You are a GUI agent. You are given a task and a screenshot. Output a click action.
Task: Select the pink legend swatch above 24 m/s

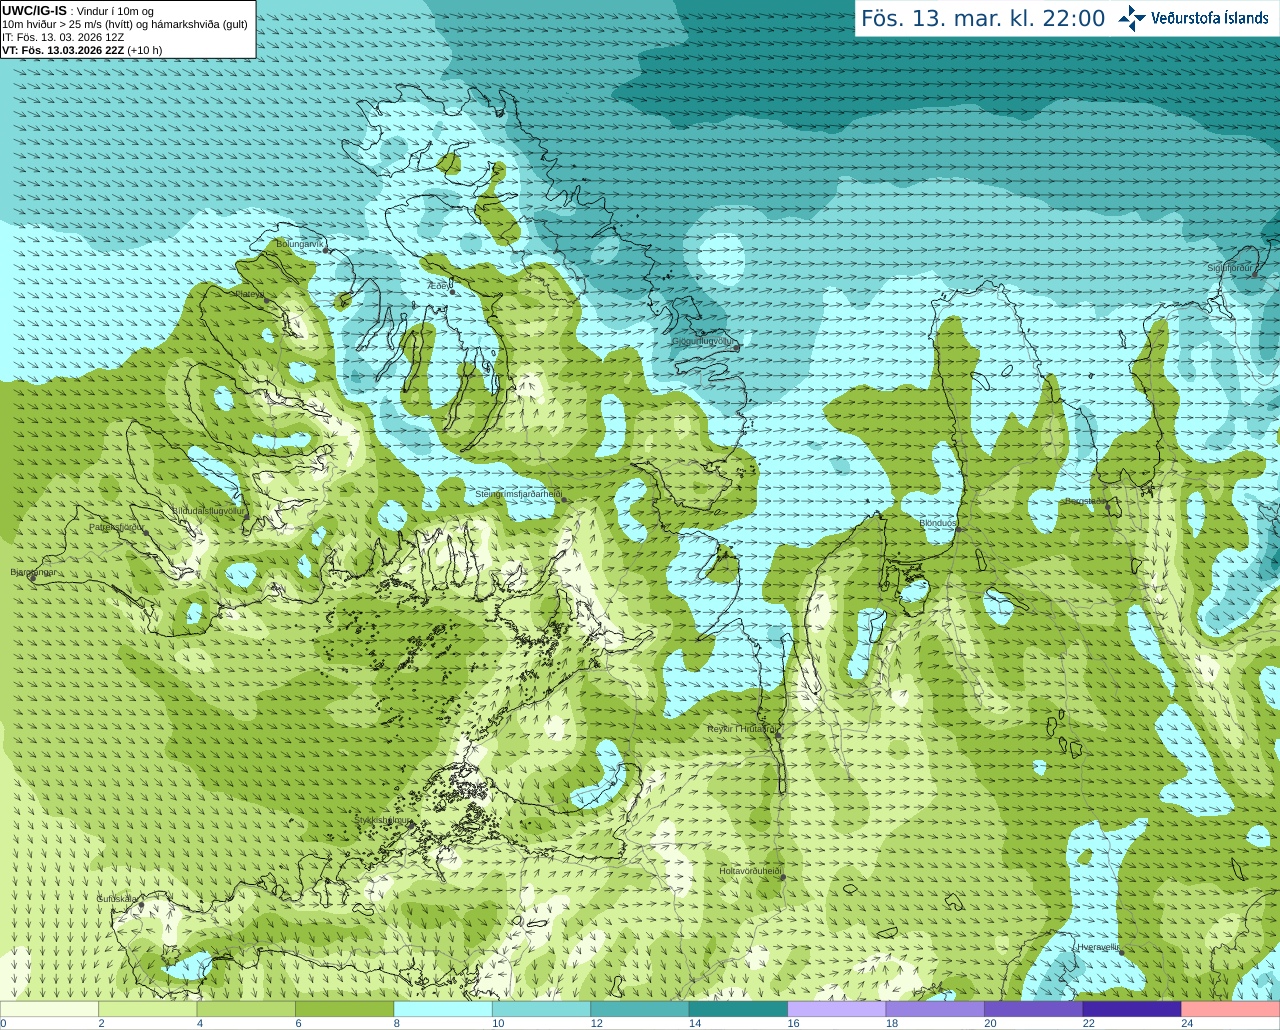point(1230,1009)
